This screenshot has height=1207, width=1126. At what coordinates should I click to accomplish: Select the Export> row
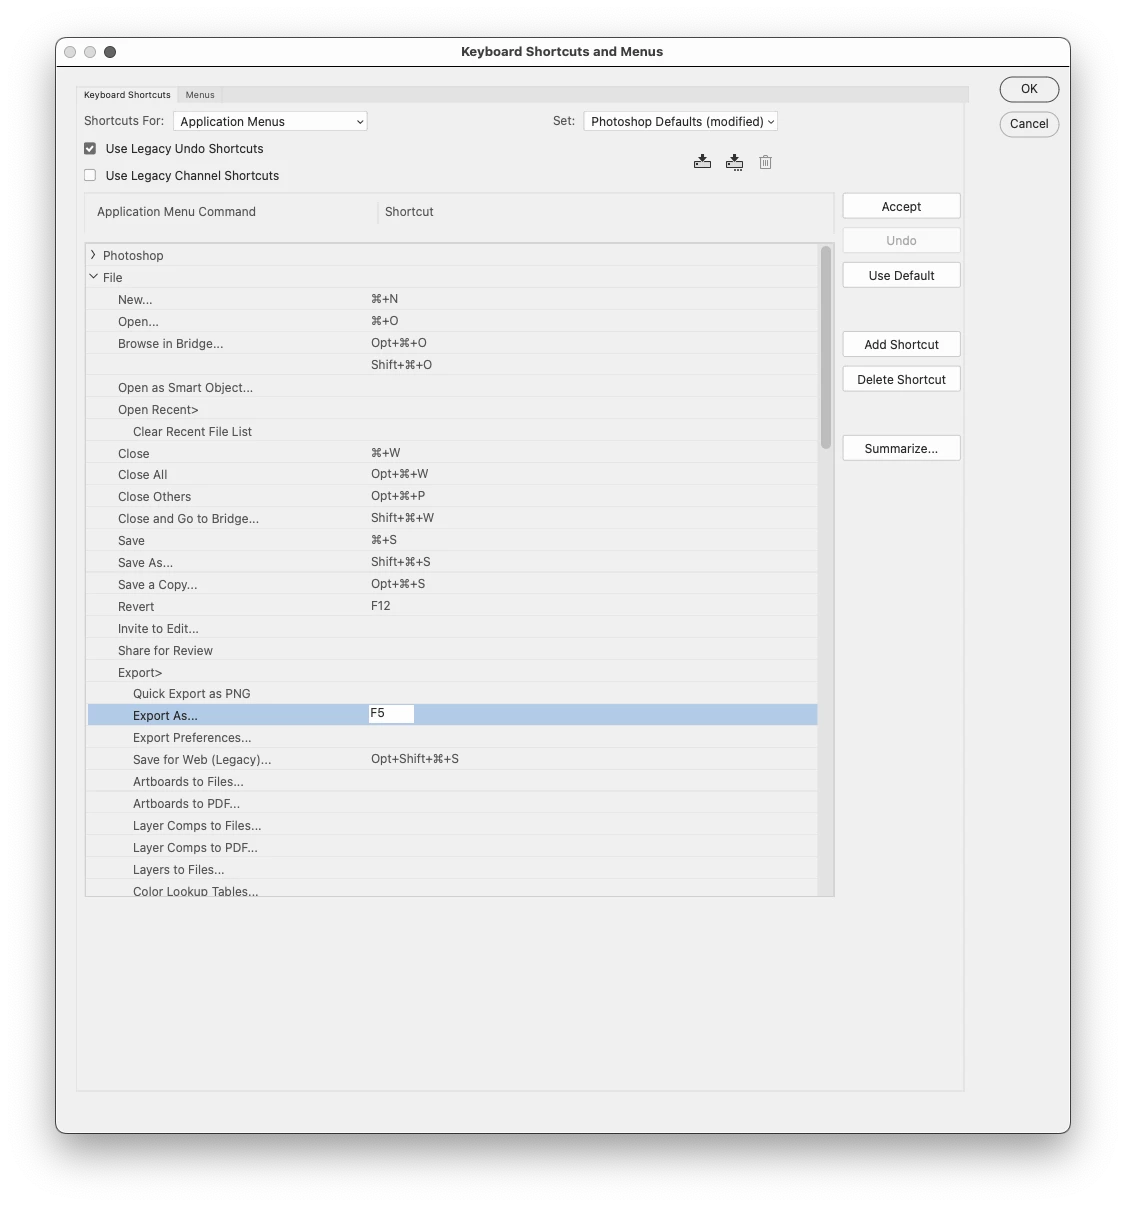[452, 672]
